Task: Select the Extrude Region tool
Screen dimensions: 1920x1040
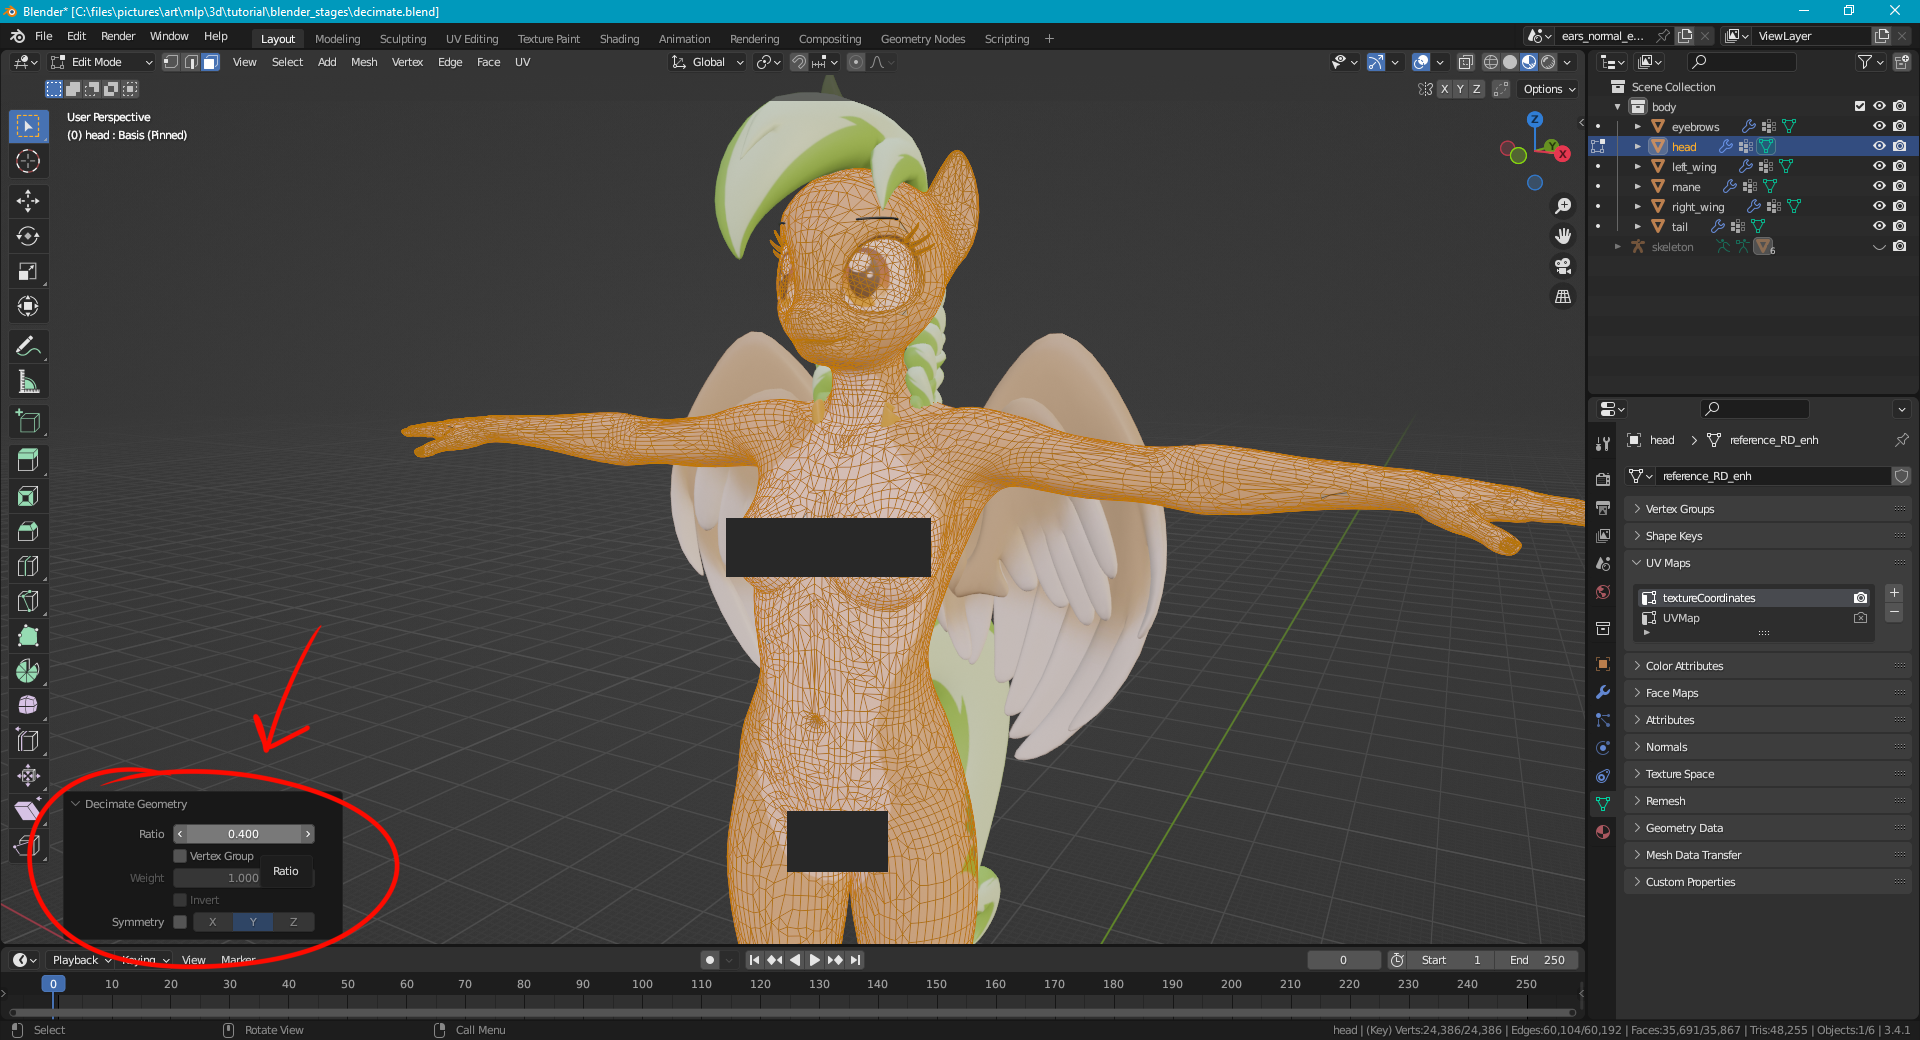Action: 28,461
